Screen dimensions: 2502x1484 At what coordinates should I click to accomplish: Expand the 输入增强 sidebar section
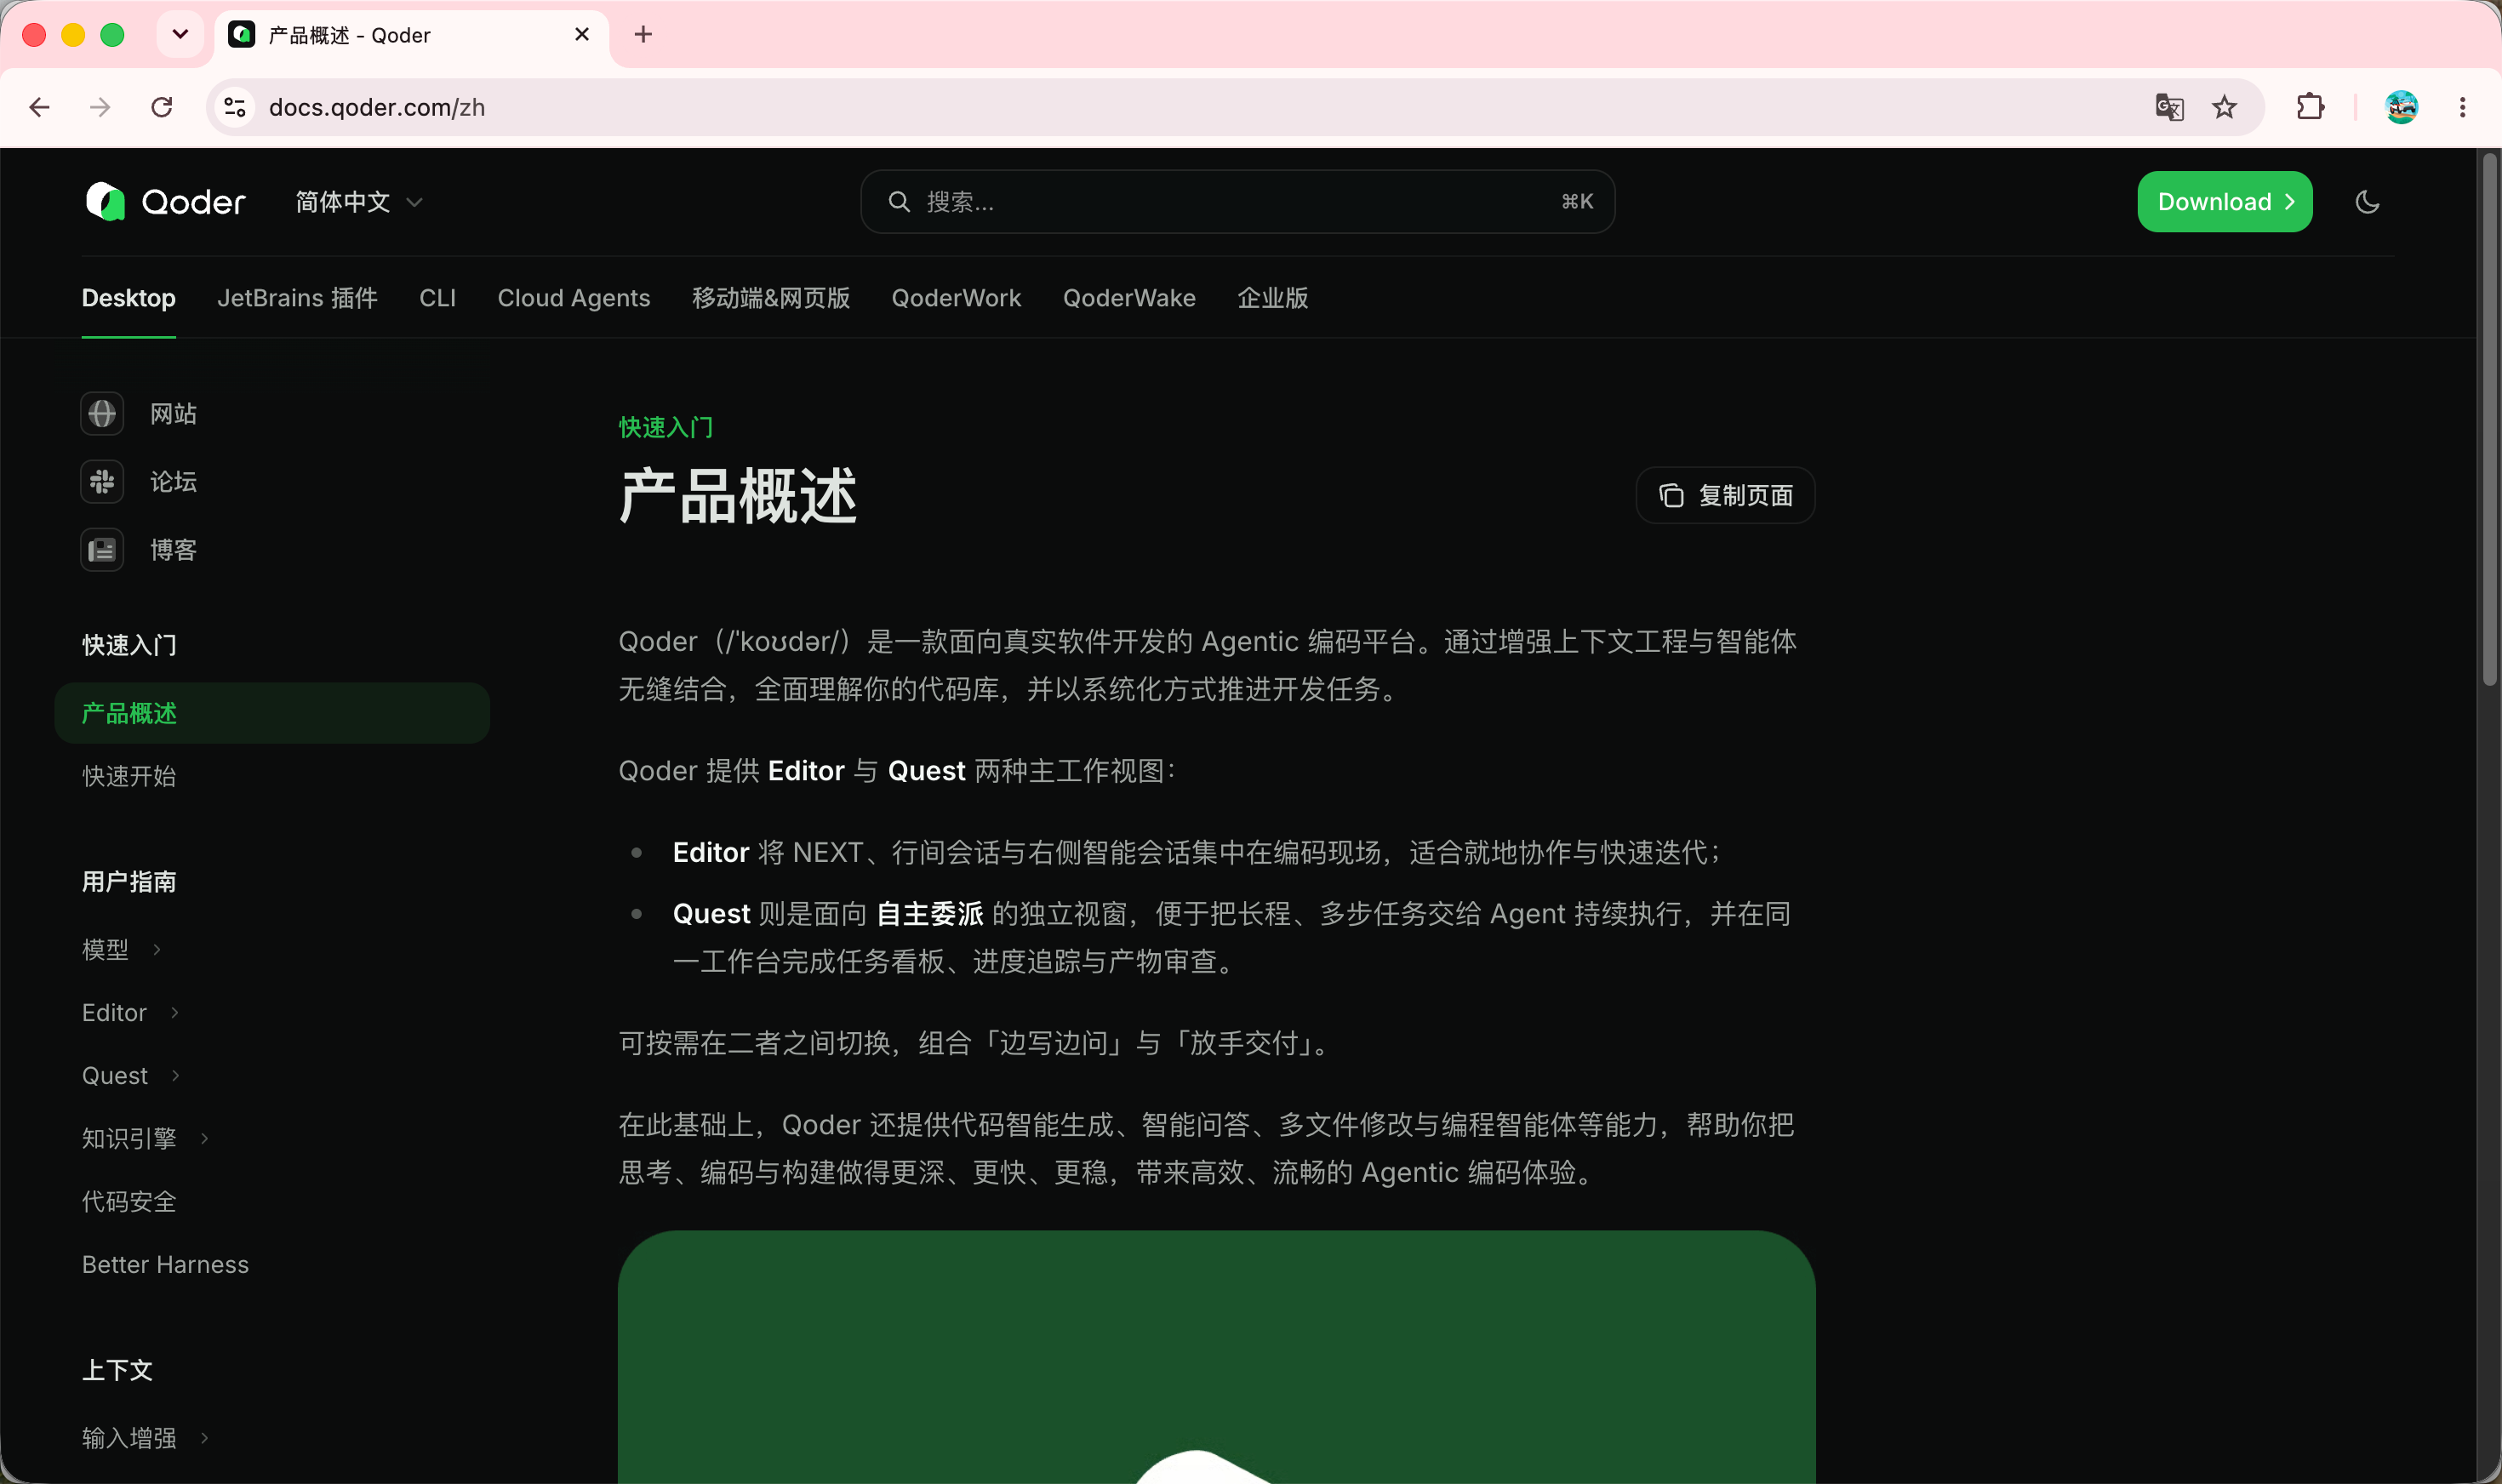(146, 1437)
